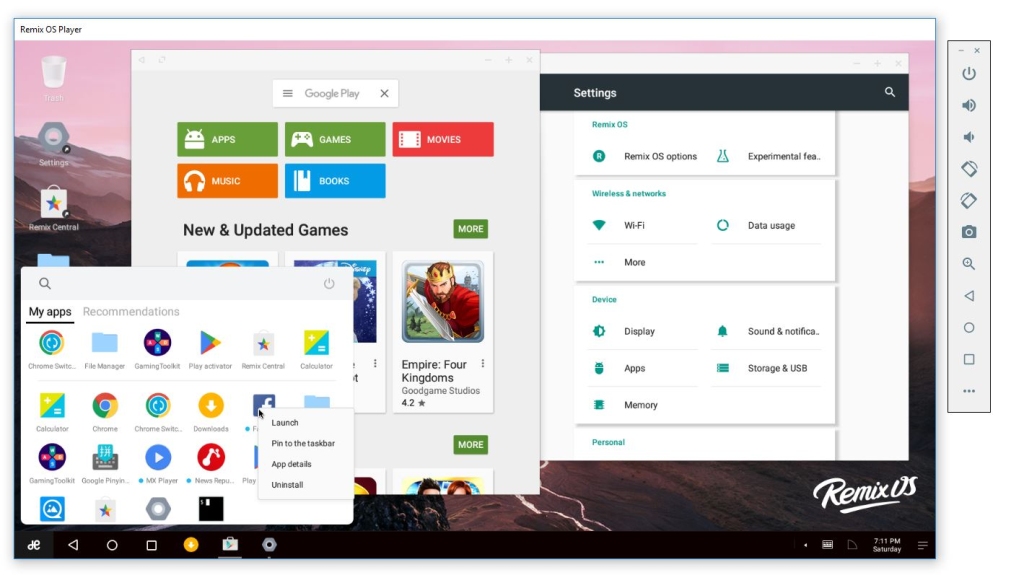
Task: Open Experimental features in Settings
Action: (x=768, y=156)
